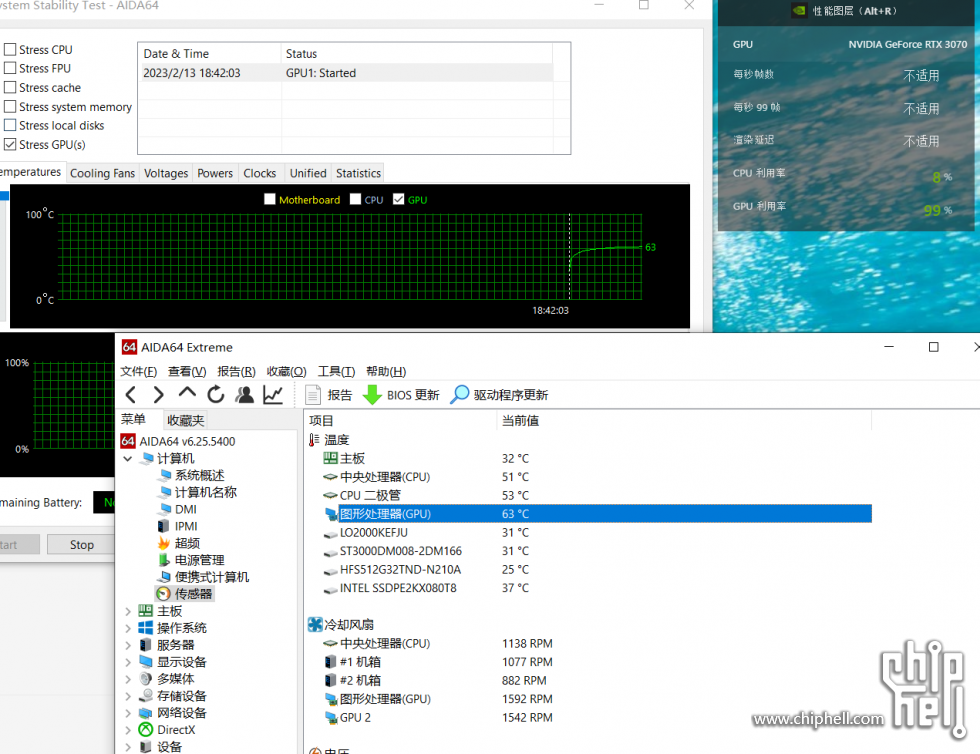
Task: Click the AIDA64 Extreme title bar logo
Action: (x=129, y=347)
